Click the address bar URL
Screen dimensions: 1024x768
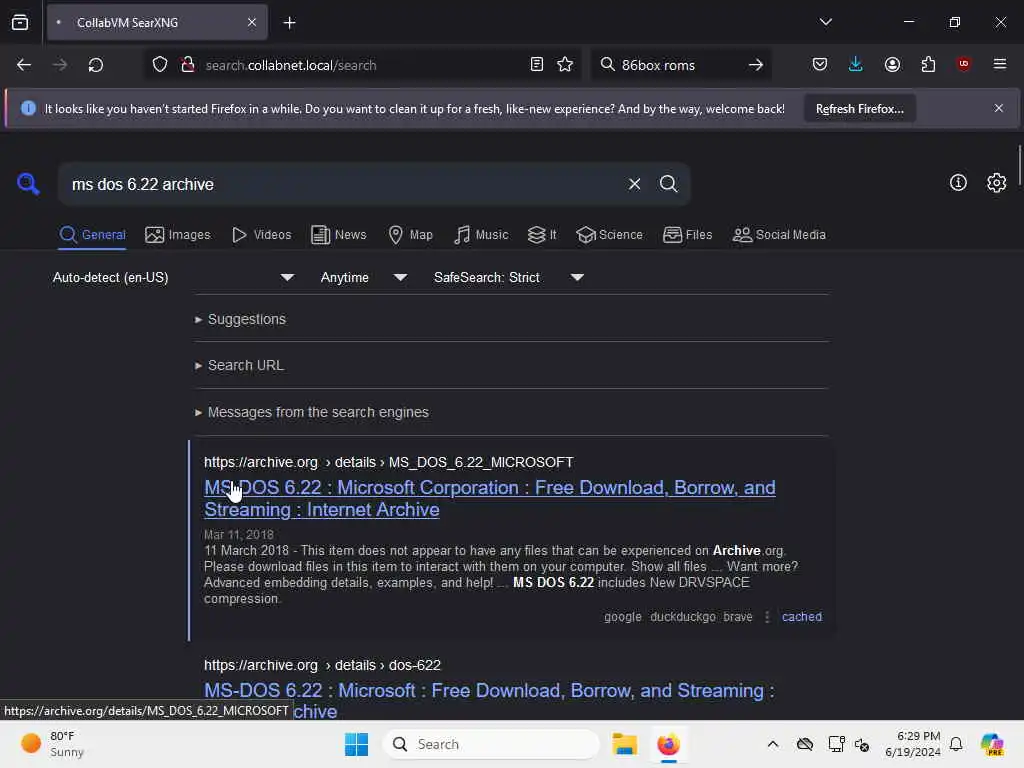pyautogui.click(x=291, y=65)
